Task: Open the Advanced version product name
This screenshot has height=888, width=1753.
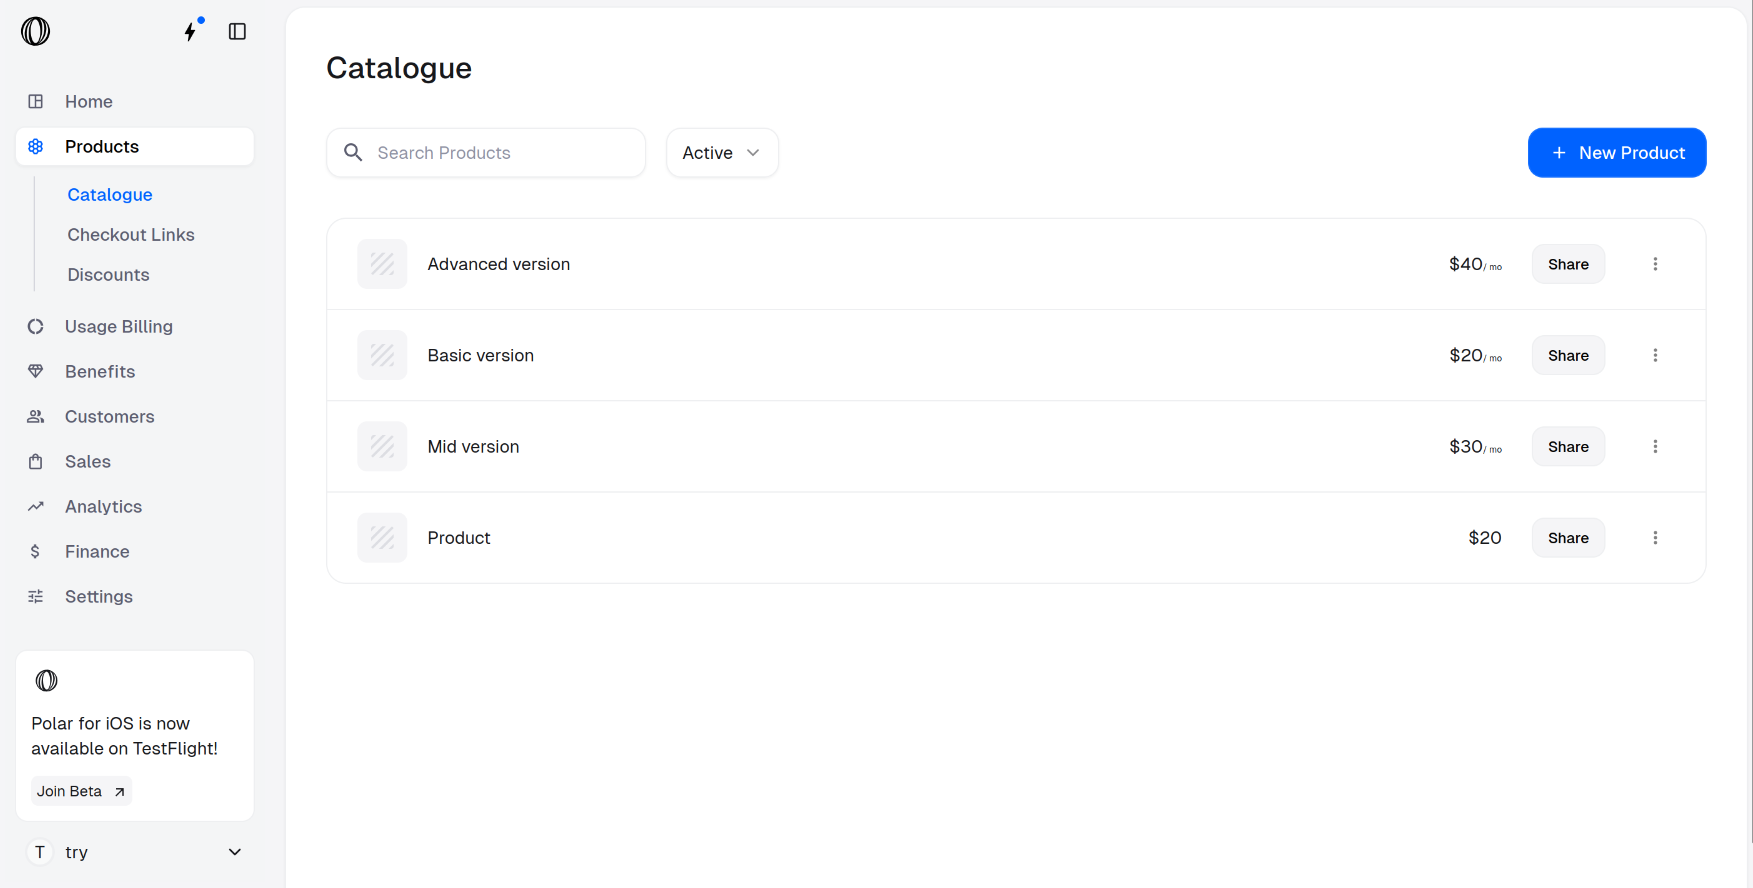Action: [499, 264]
